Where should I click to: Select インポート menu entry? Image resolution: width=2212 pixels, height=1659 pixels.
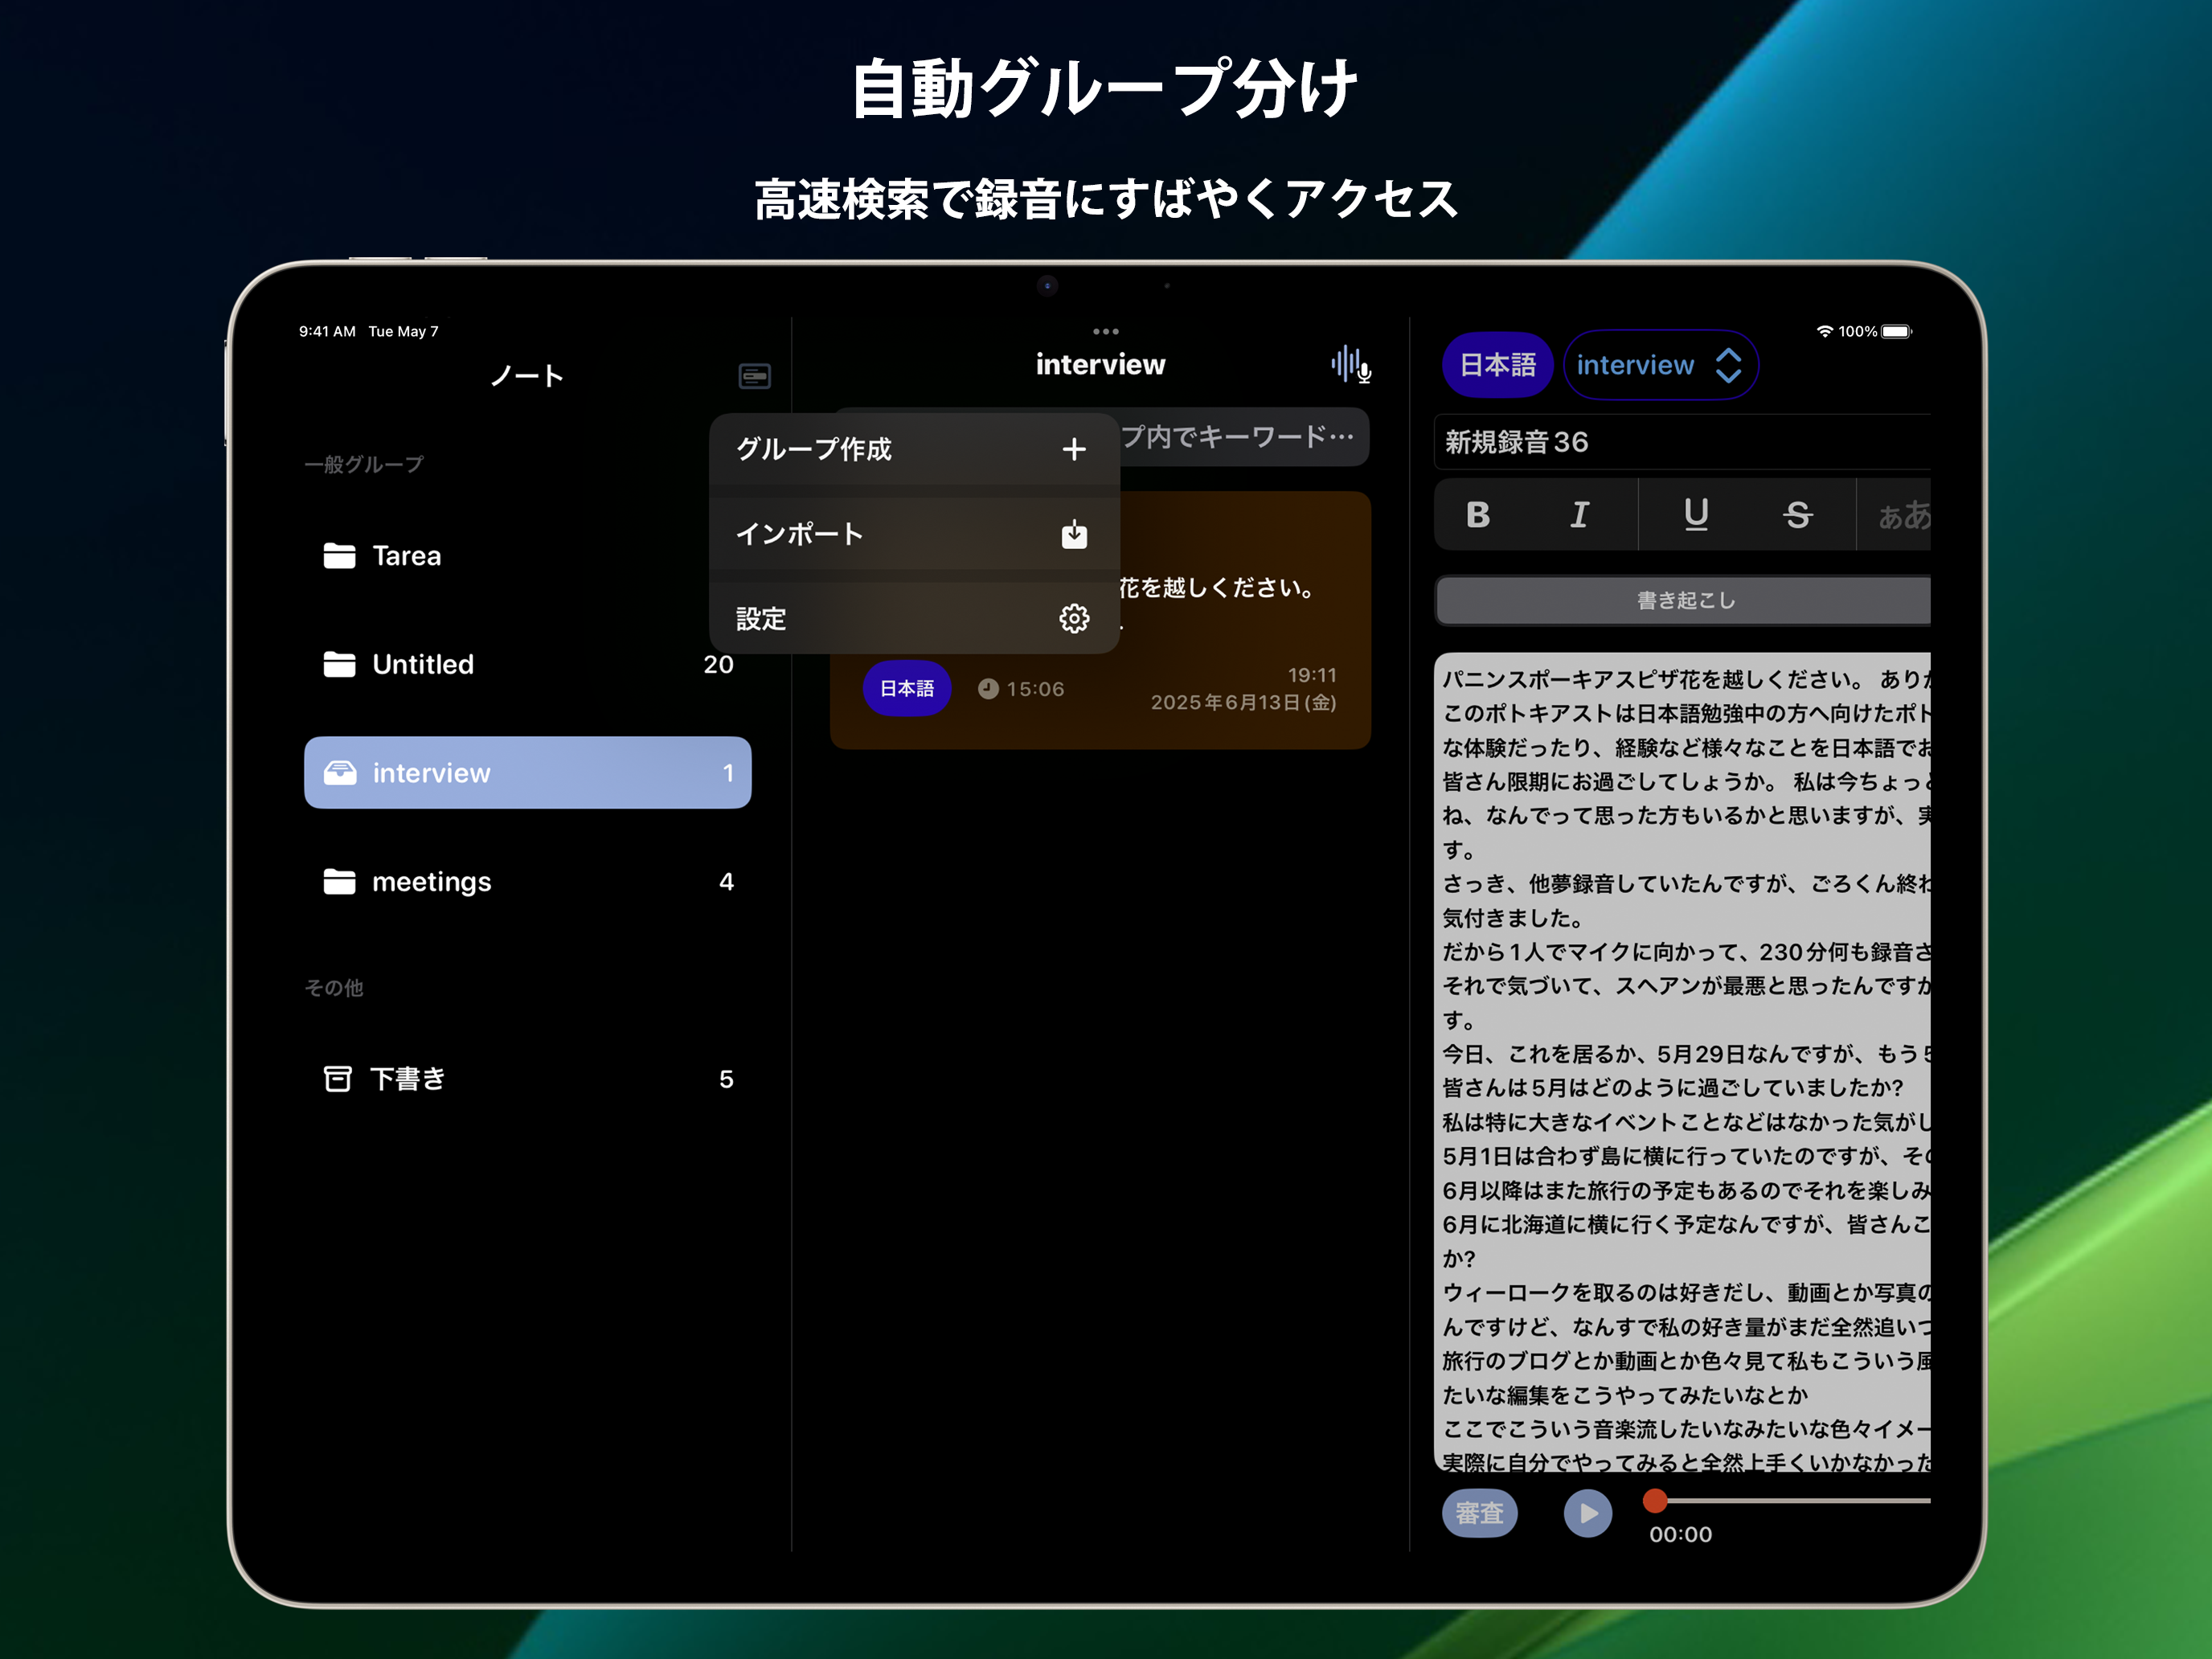(x=913, y=534)
